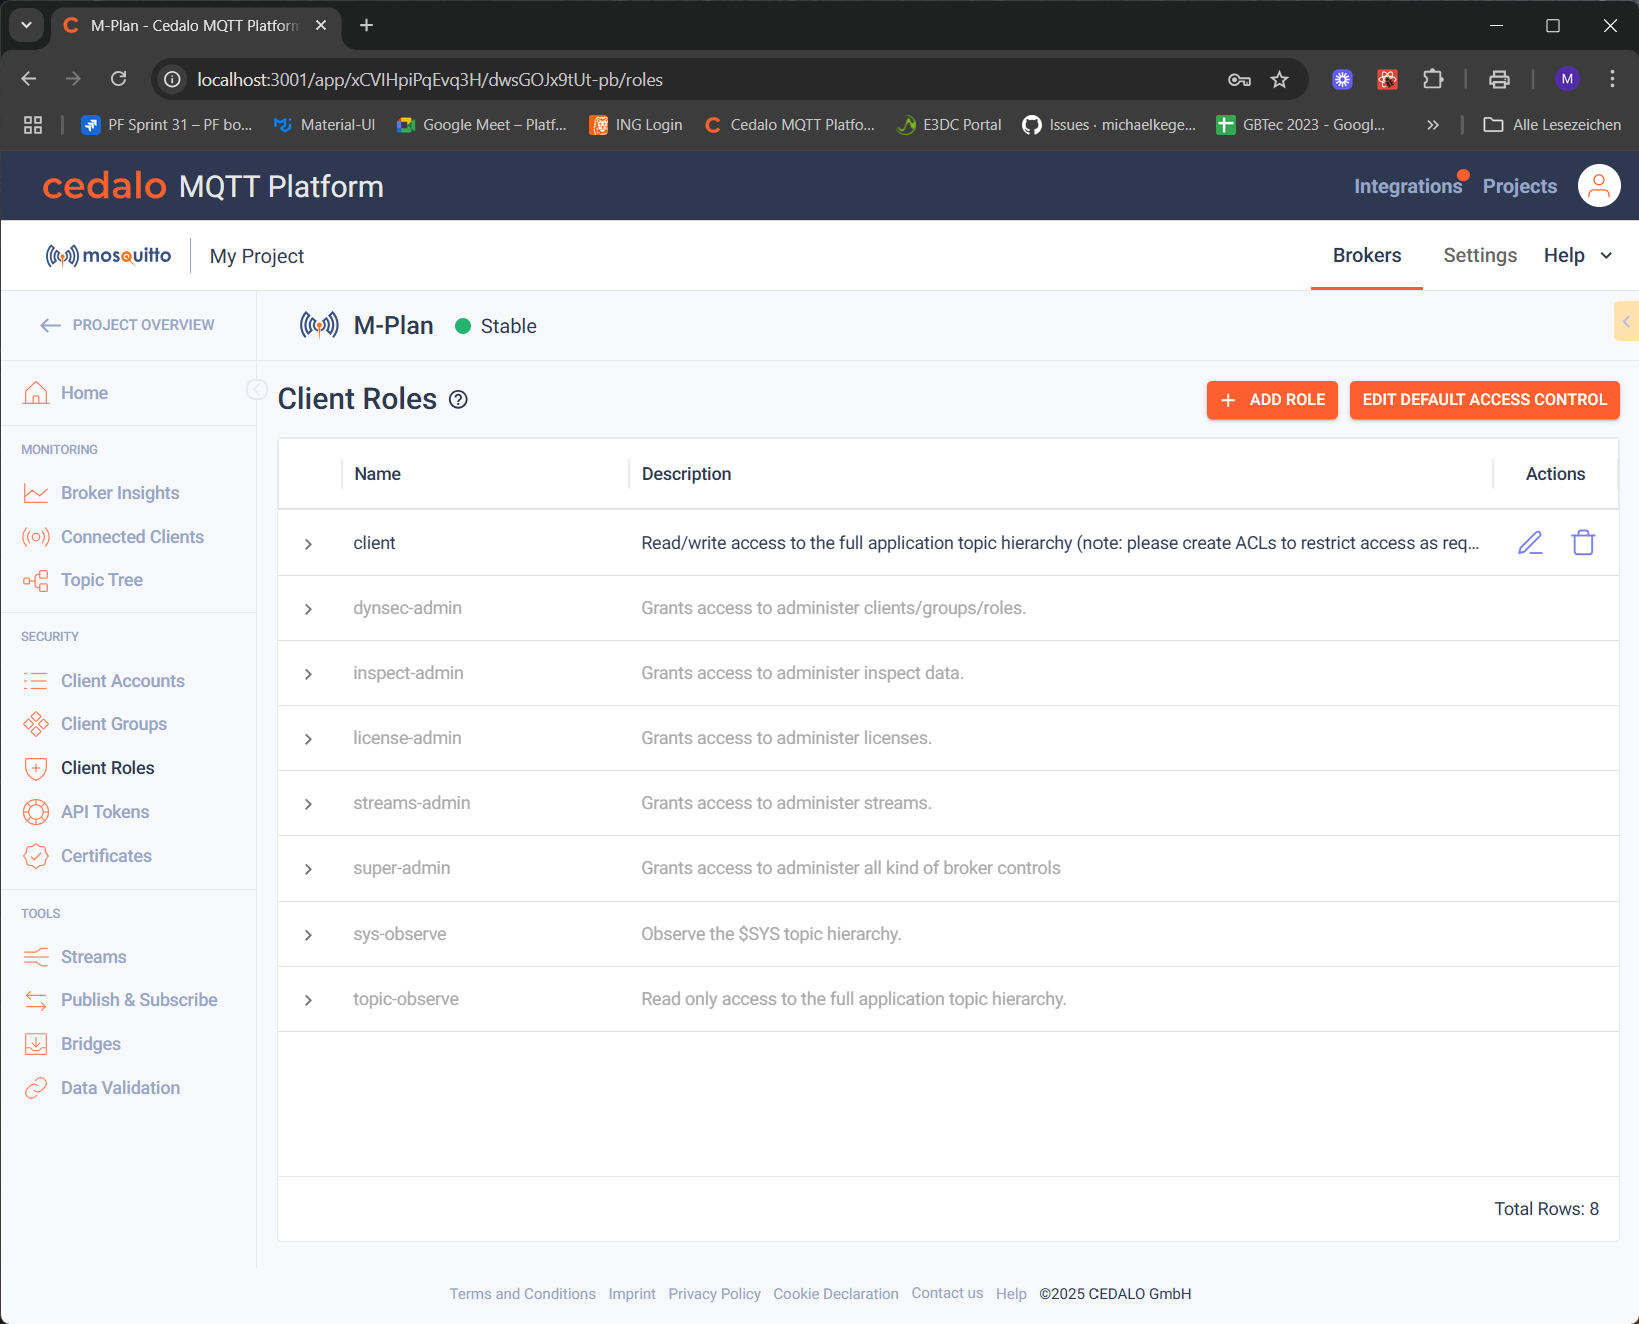Click the user account avatar icon
The height and width of the screenshot is (1324, 1639).
pos(1598,186)
